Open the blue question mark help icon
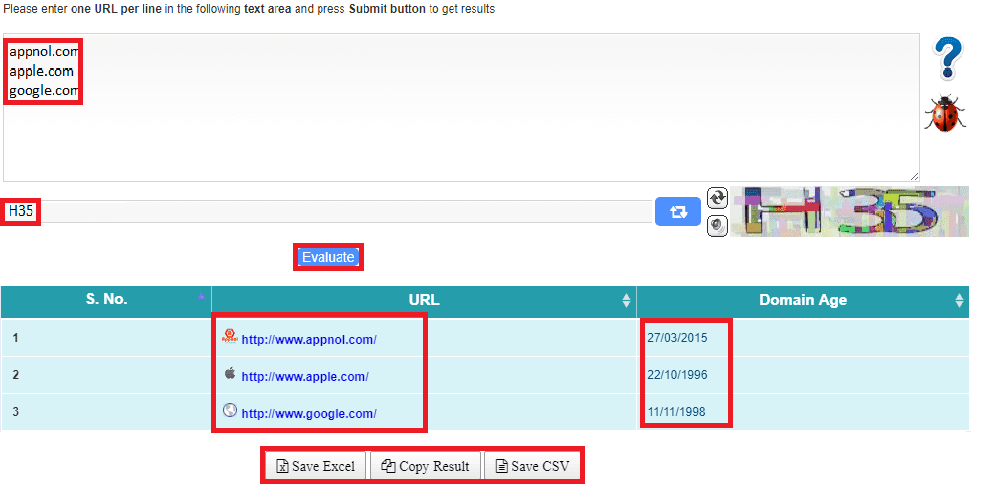996x487 pixels. click(948, 58)
